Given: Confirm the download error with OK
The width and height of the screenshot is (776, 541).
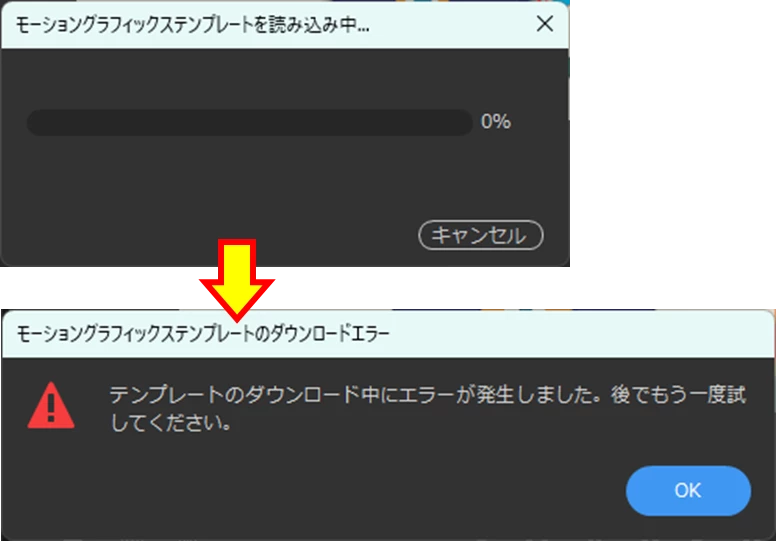Looking at the screenshot, I should click(x=688, y=491).
